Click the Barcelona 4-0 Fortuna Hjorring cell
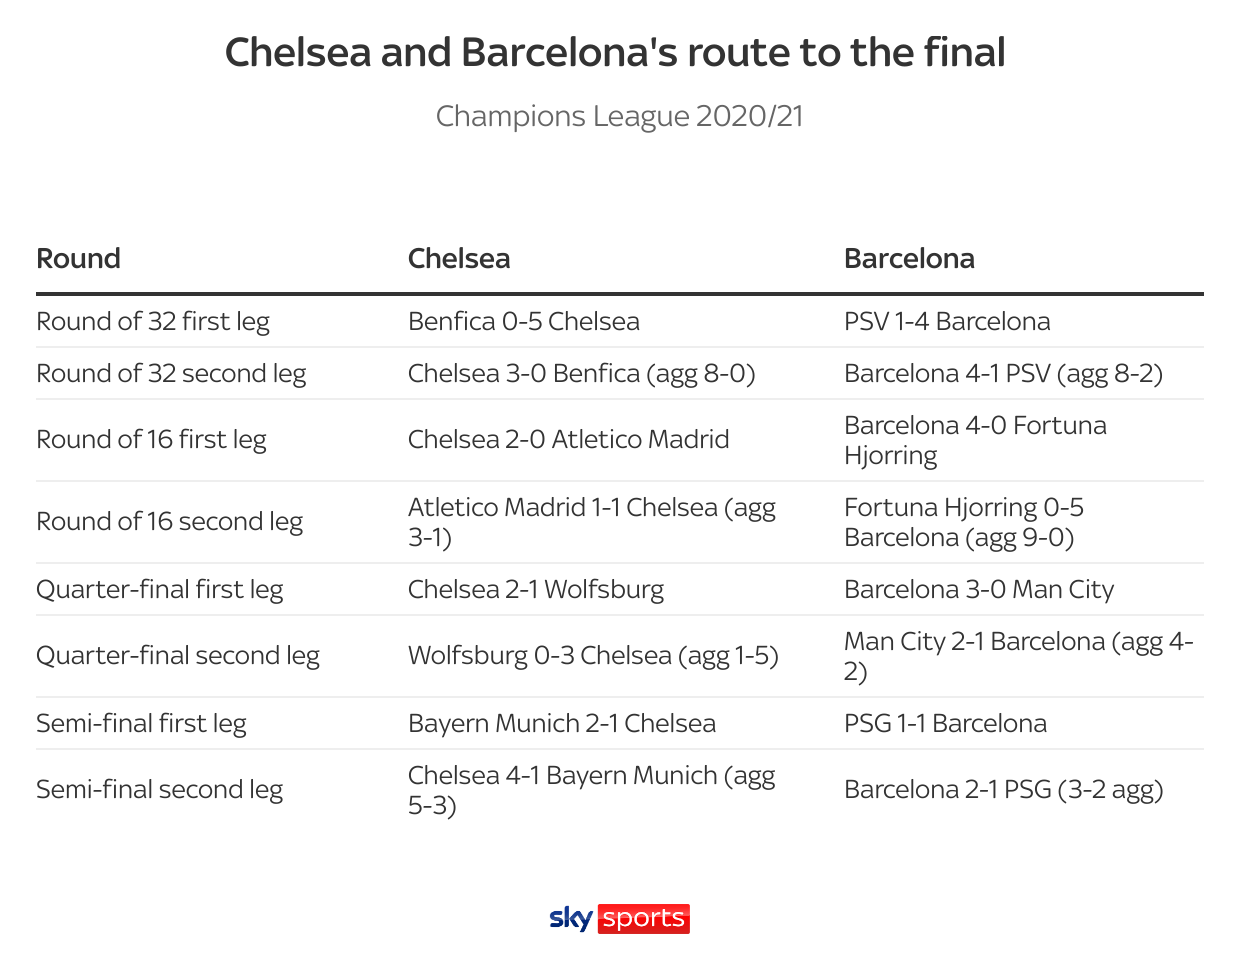Screen dimensions: 1240x966 coord(975,440)
